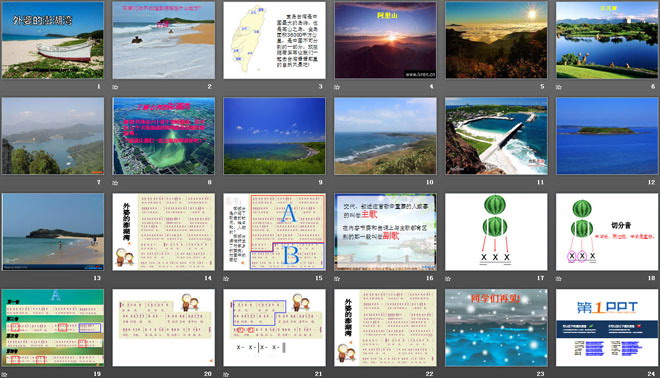Select slide 14 with the song sheet music
660x378 pixels.
(x=163, y=232)
